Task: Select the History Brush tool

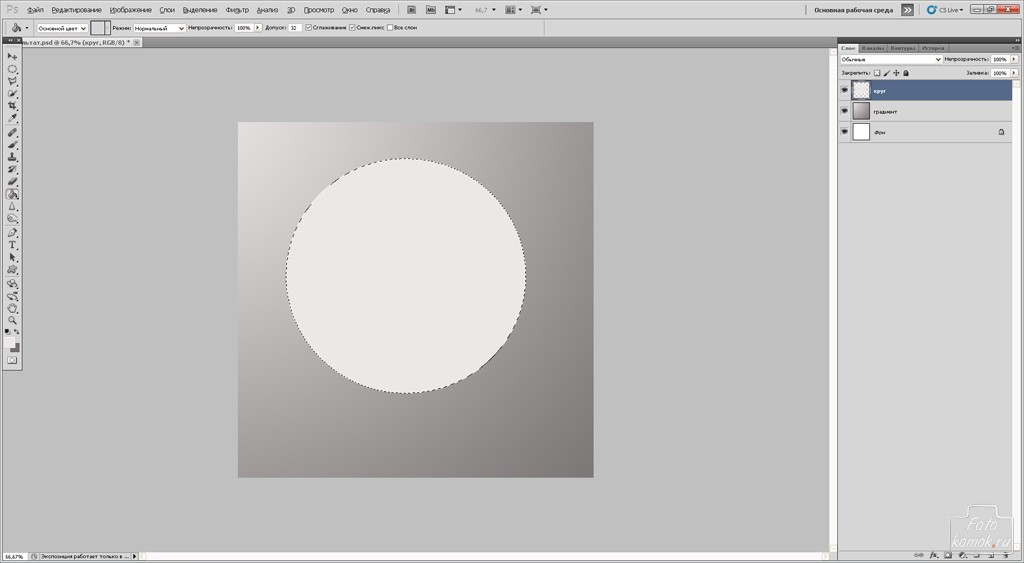Action: (12, 170)
